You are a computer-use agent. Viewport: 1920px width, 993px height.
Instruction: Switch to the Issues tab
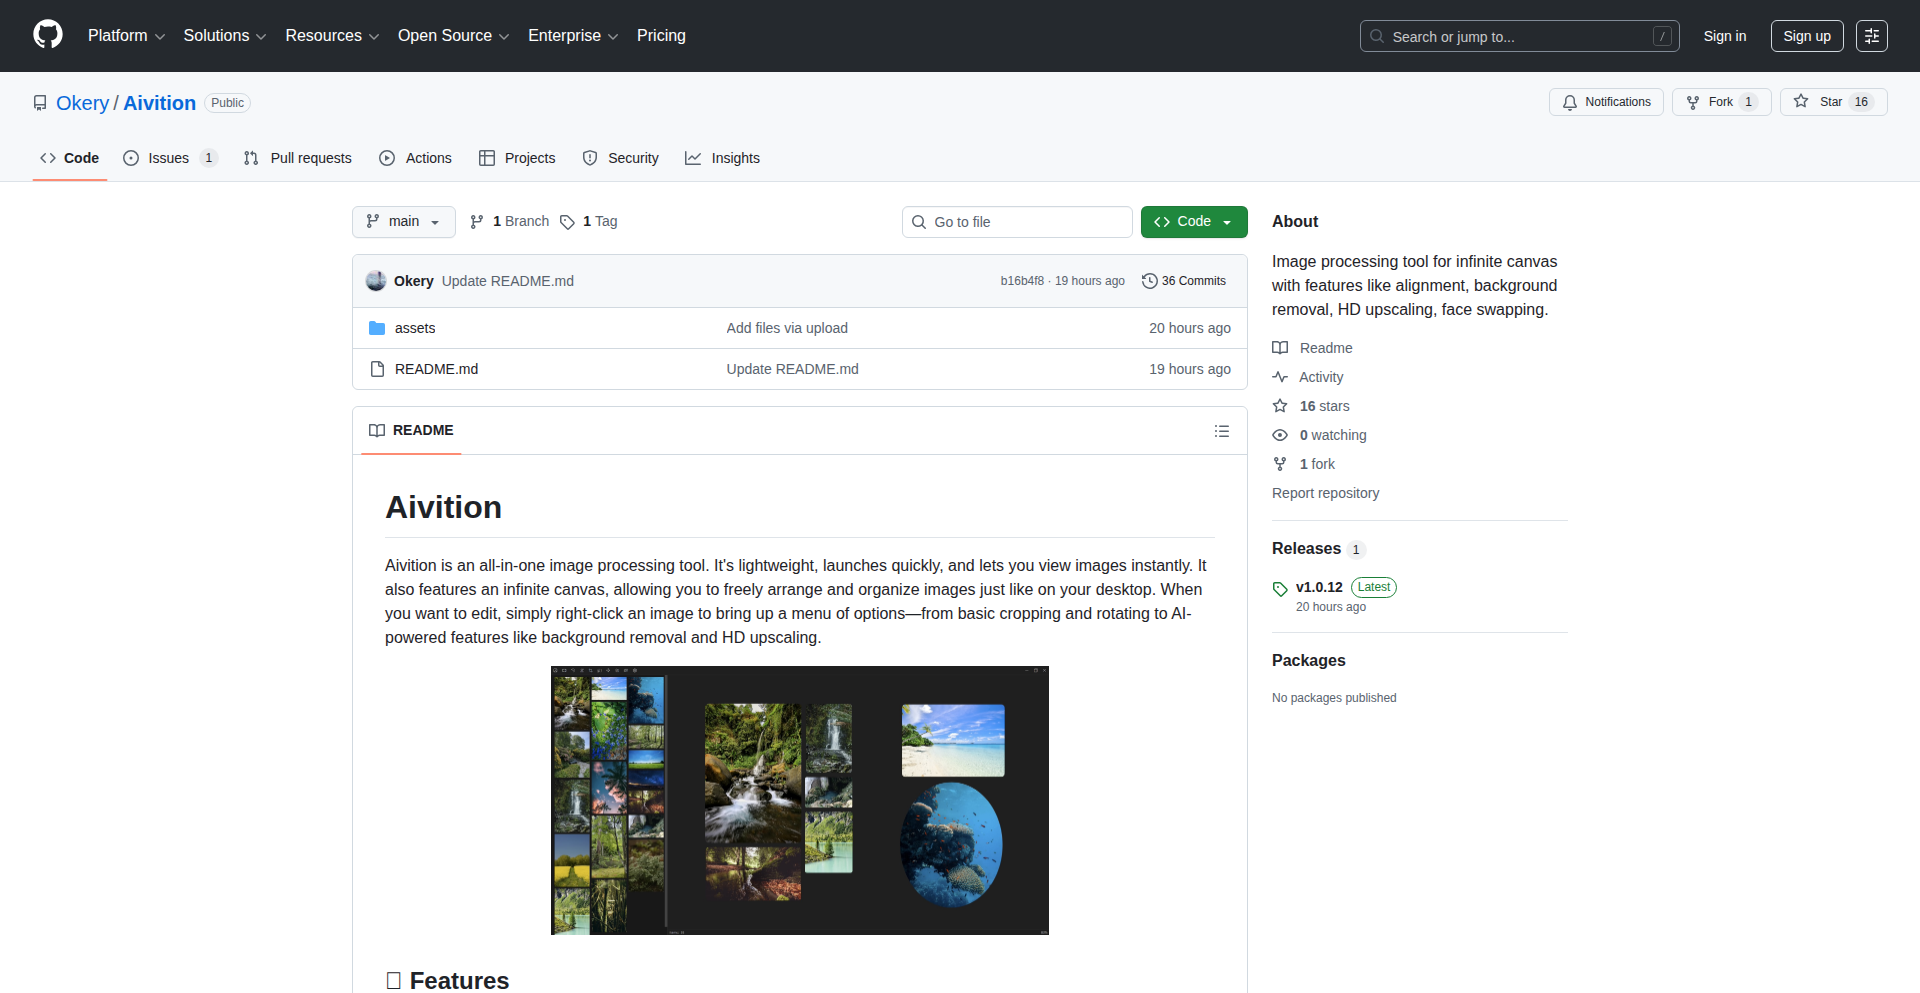point(169,158)
